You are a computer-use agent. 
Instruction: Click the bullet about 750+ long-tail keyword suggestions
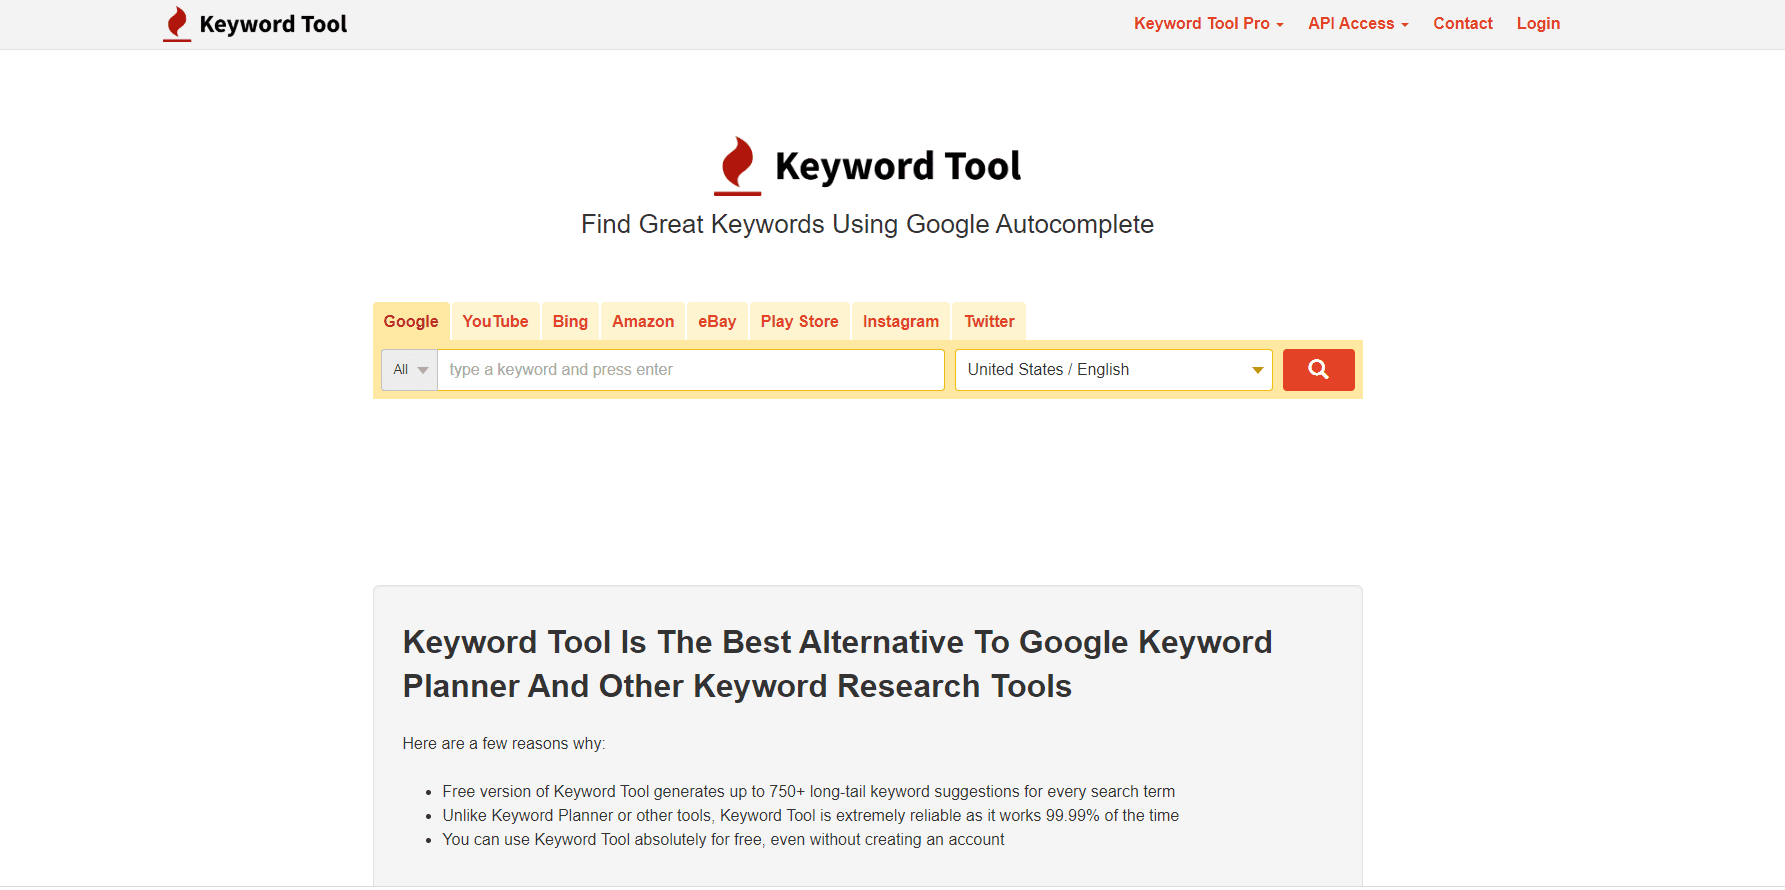[x=809, y=791]
